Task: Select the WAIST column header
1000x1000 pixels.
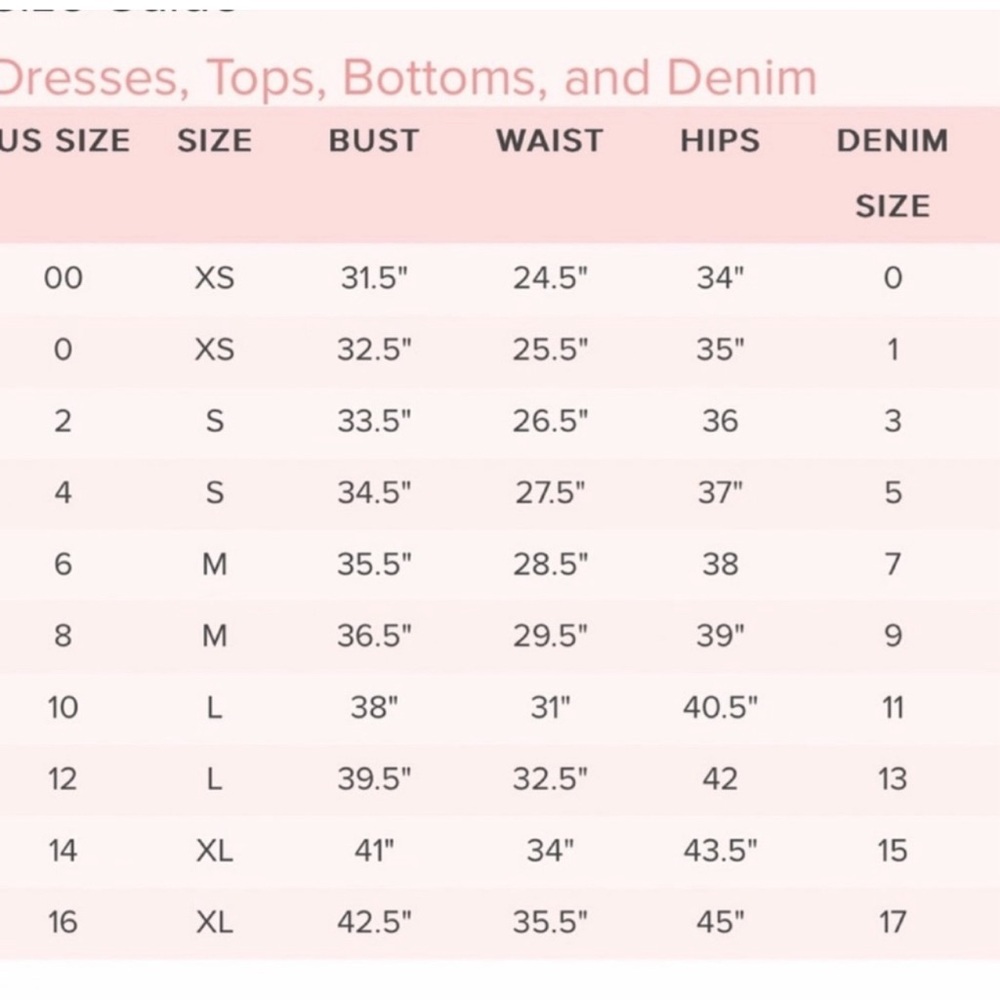Action: click(550, 141)
